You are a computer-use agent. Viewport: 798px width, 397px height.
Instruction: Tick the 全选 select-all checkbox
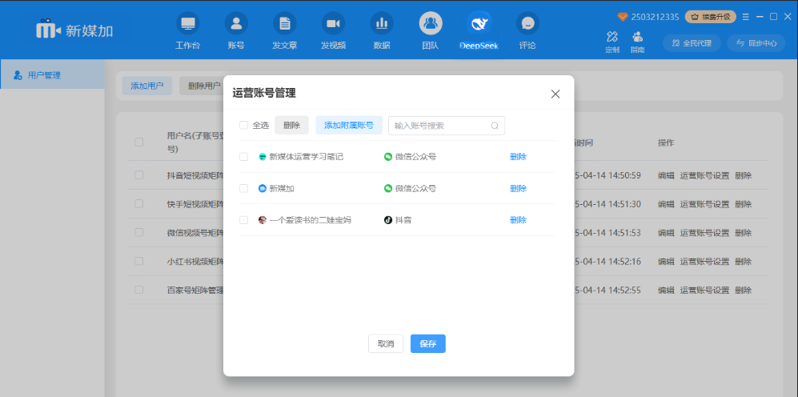pyautogui.click(x=244, y=125)
